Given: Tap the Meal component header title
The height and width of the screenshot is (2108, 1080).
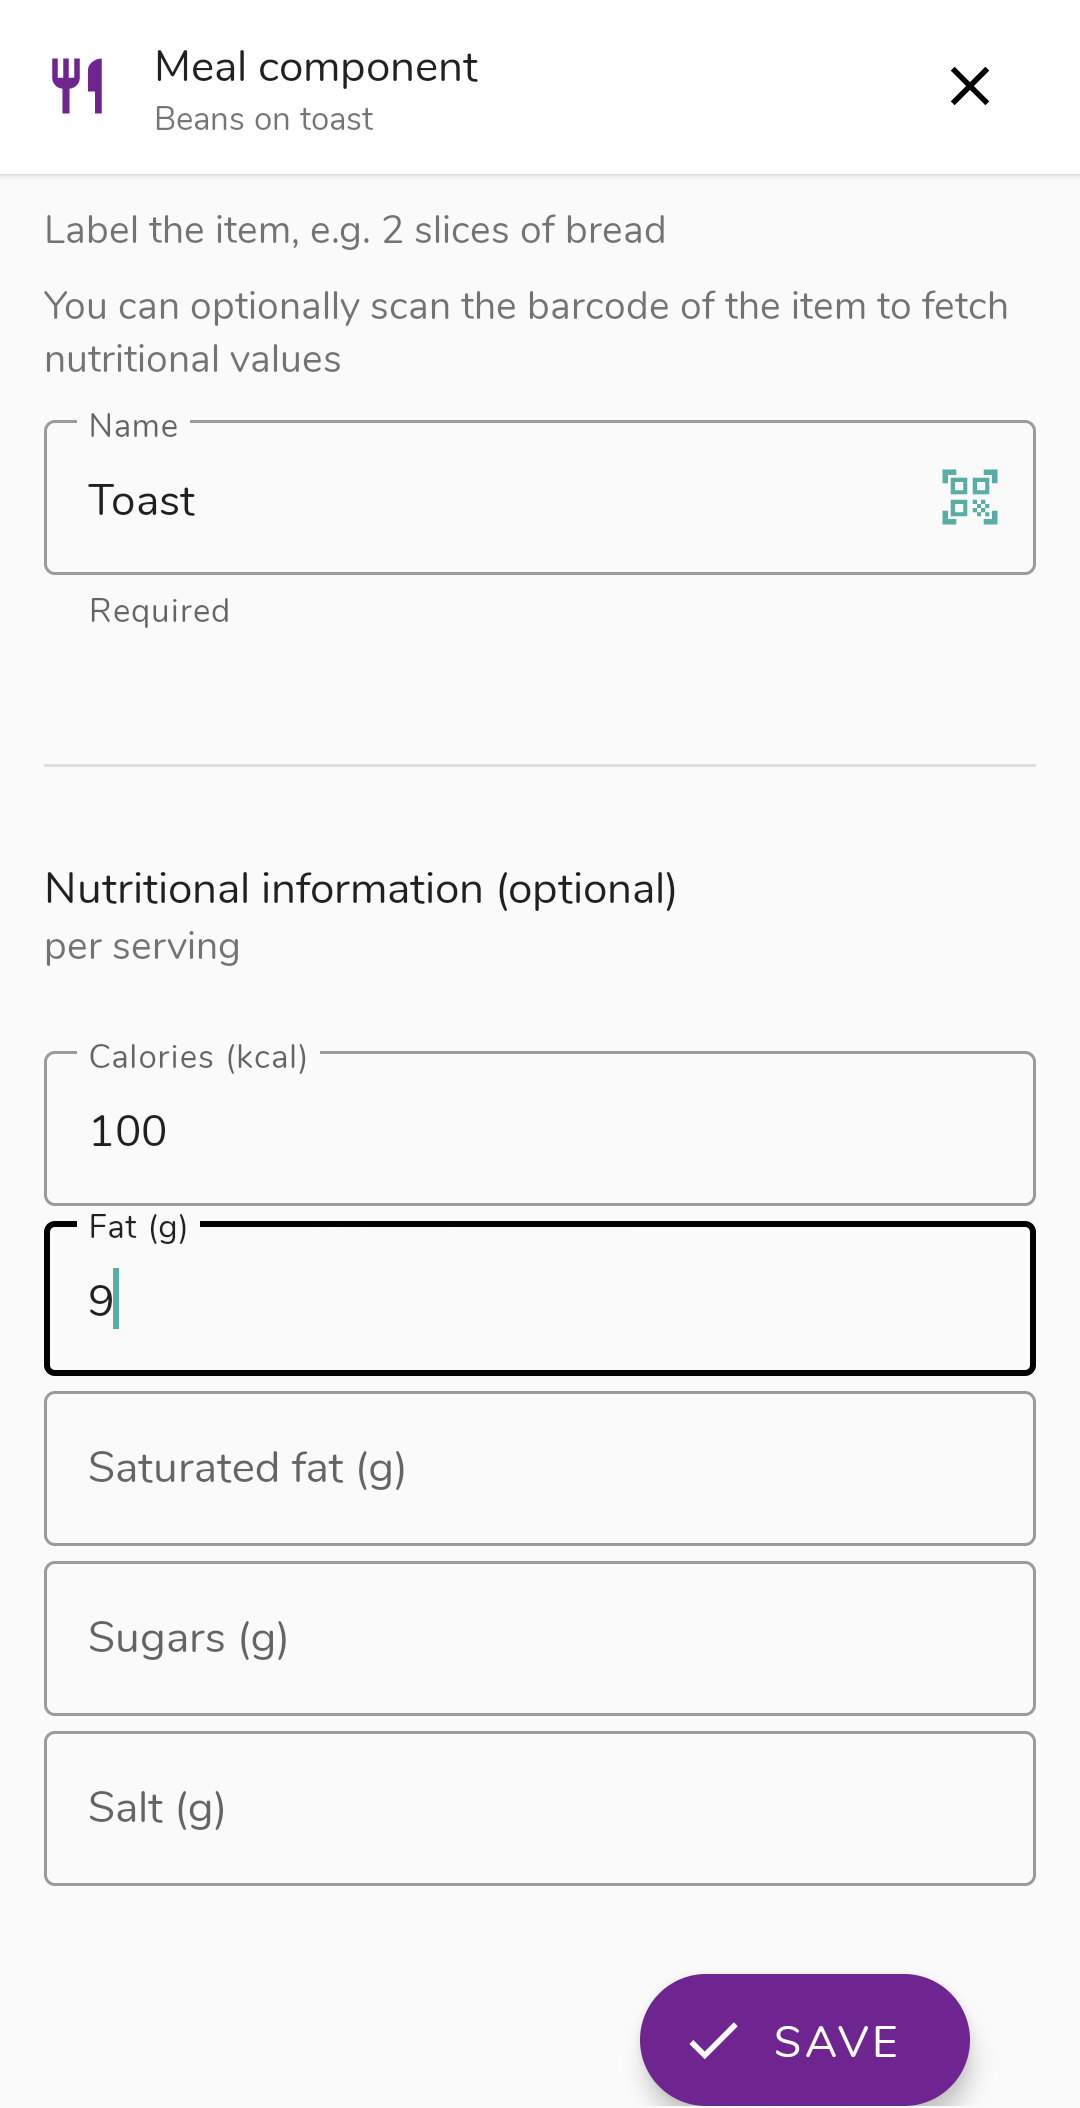Looking at the screenshot, I should pos(316,67).
